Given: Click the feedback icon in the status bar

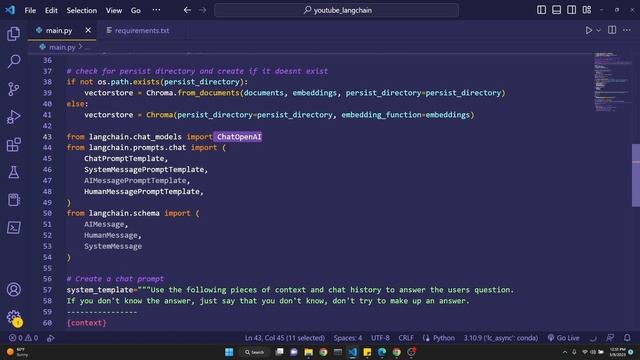Looking at the screenshot, I should click(x=610, y=338).
